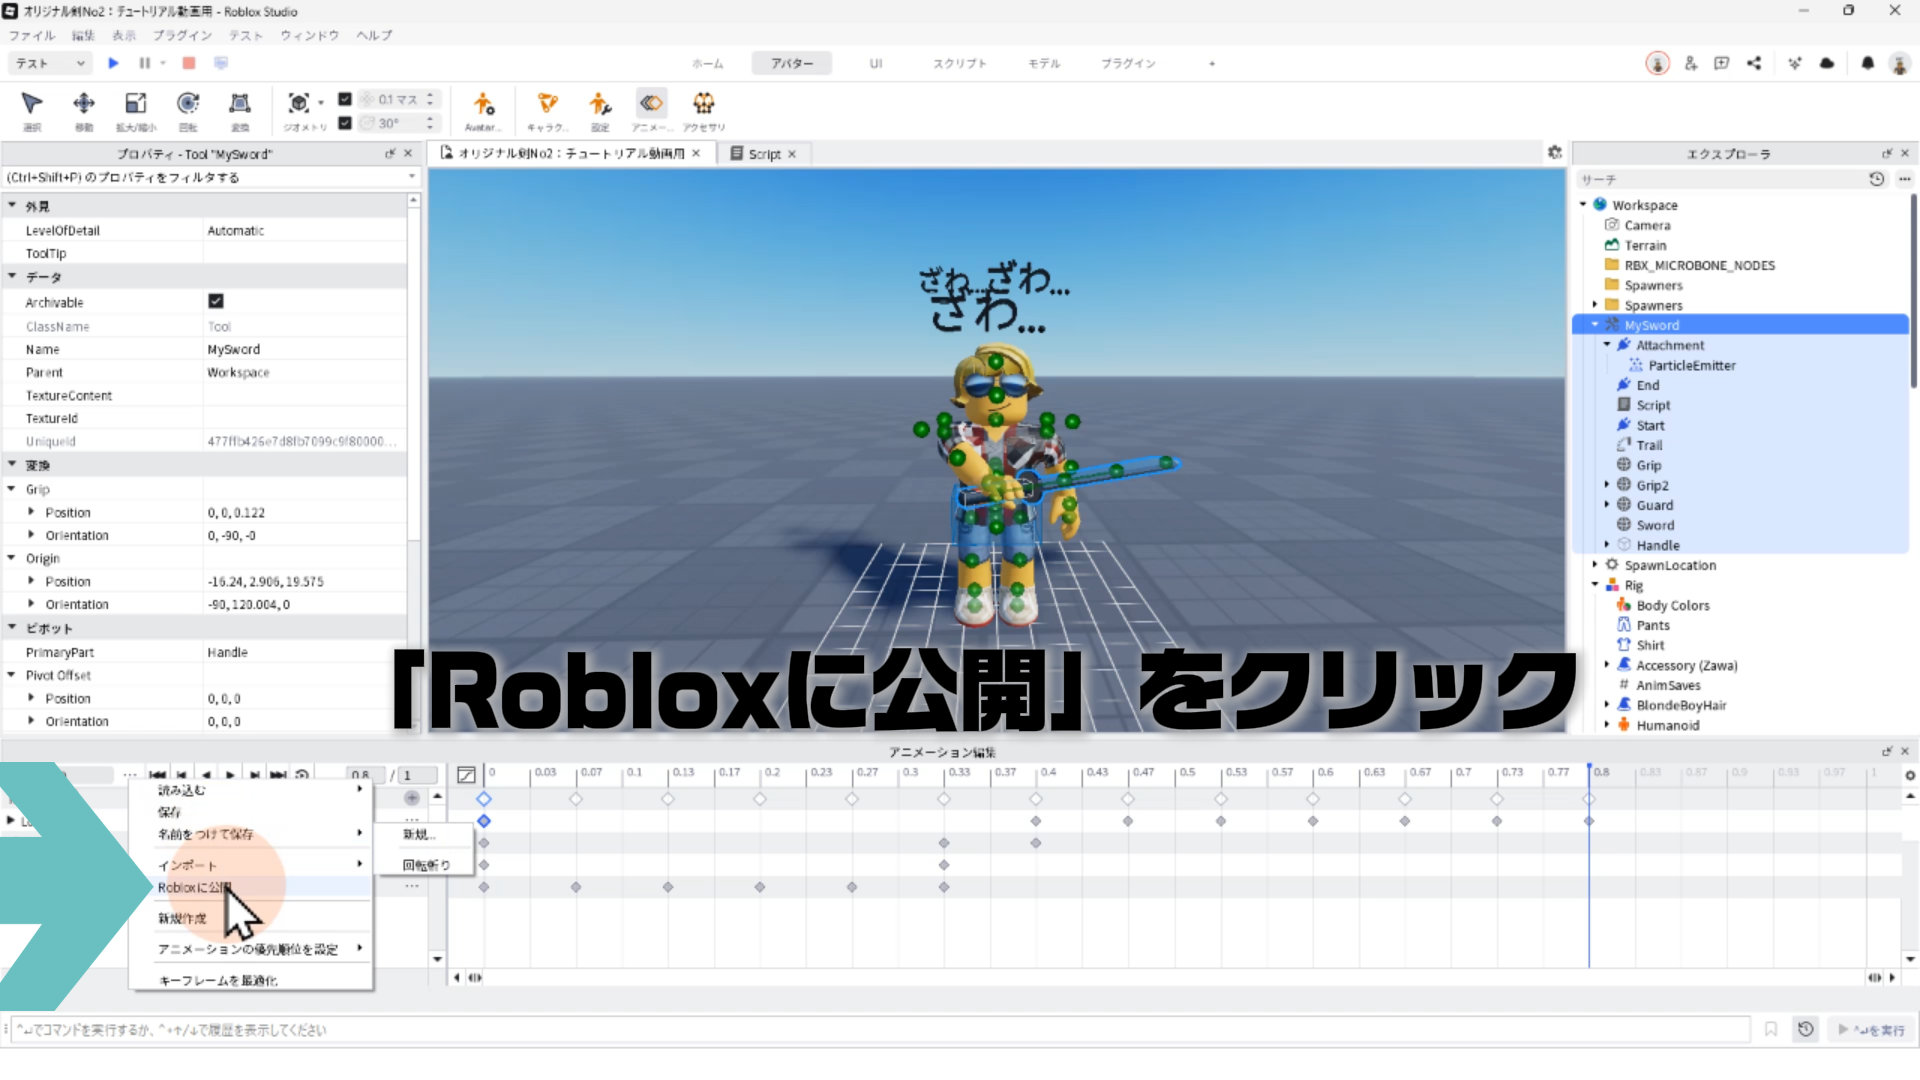The height and width of the screenshot is (1080, 1920).
Task: Click the Transform (変換) tool icon
Action: [x=240, y=104]
